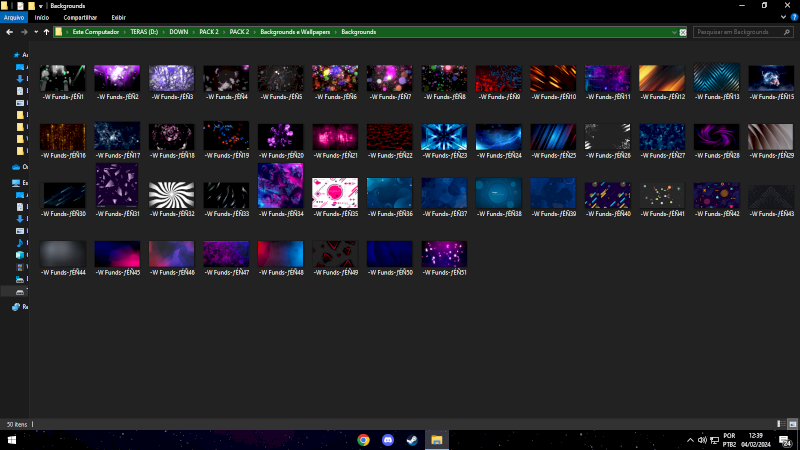
Task: Open the notification center icon
Action: point(787,440)
